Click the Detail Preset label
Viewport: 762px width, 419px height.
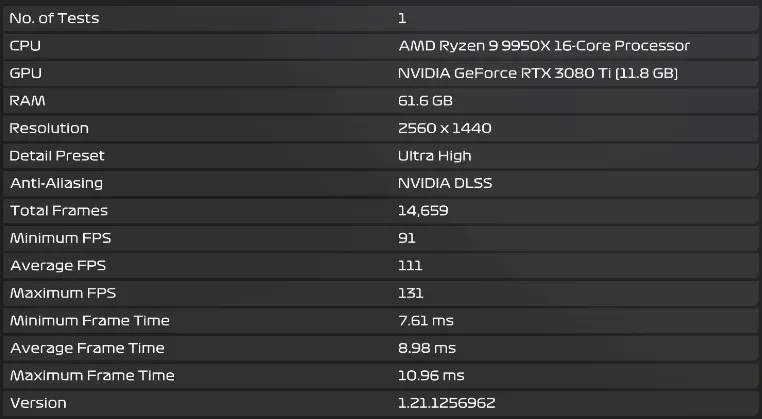[57, 156]
